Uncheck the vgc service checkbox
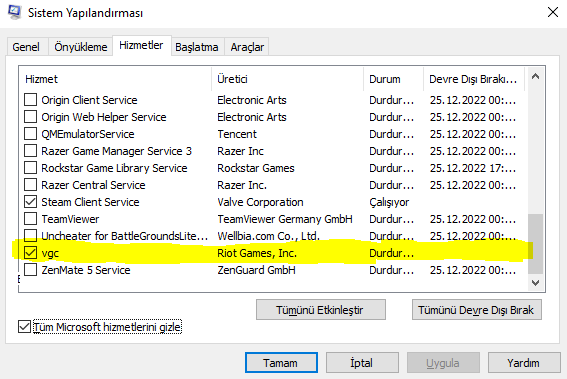Screen dimensions: 567x379 pos(30,252)
